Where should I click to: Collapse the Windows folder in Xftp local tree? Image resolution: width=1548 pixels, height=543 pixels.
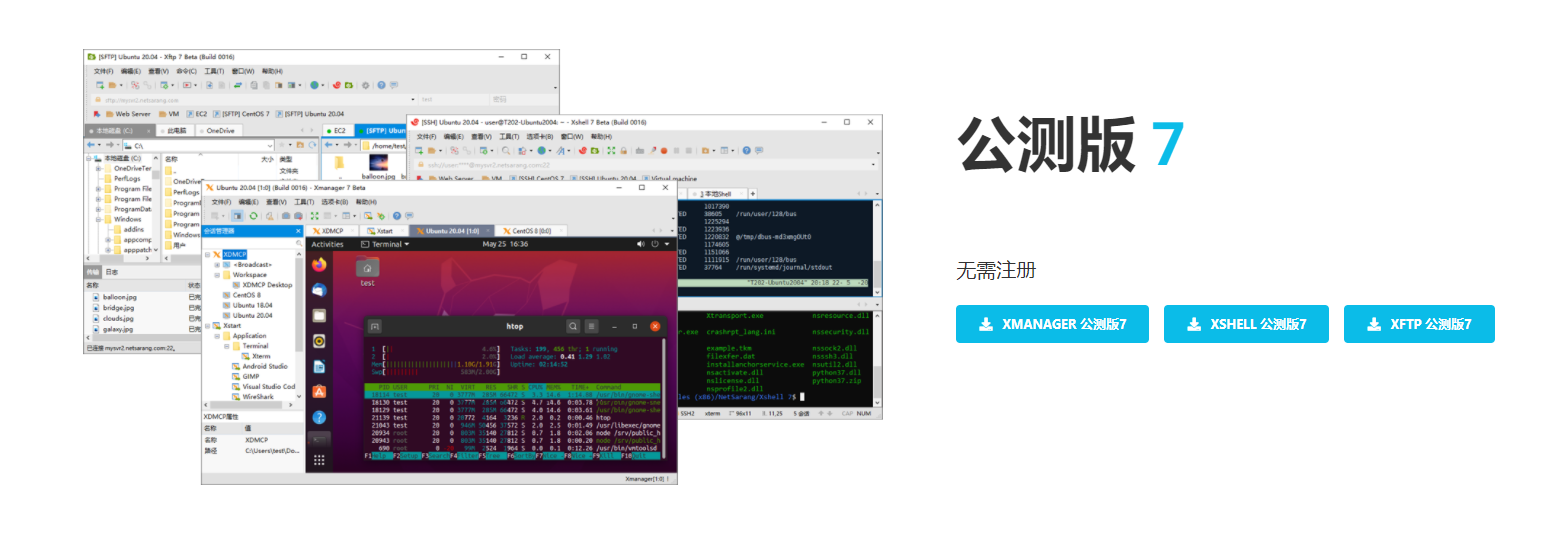[x=99, y=219]
